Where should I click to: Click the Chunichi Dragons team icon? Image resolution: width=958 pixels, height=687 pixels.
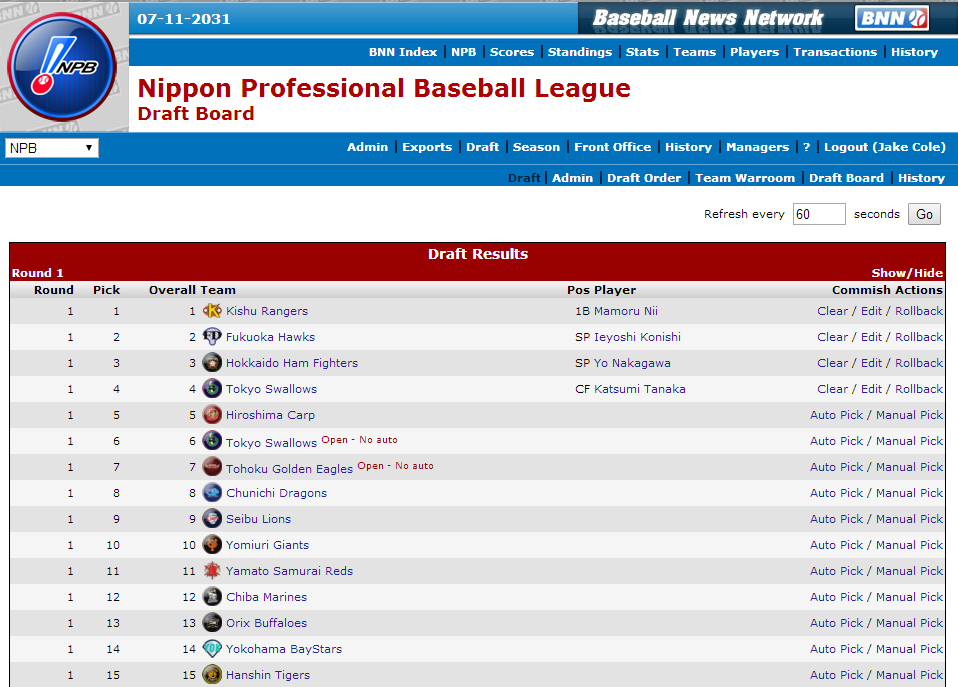[x=212, y=493]
